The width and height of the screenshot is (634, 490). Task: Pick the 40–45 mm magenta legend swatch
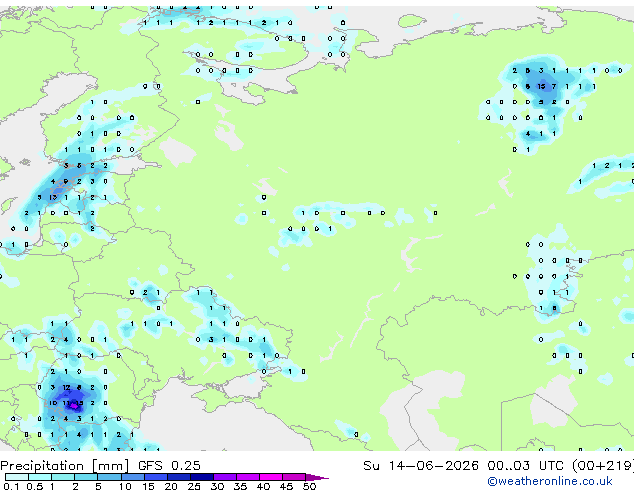coord(271,477)
